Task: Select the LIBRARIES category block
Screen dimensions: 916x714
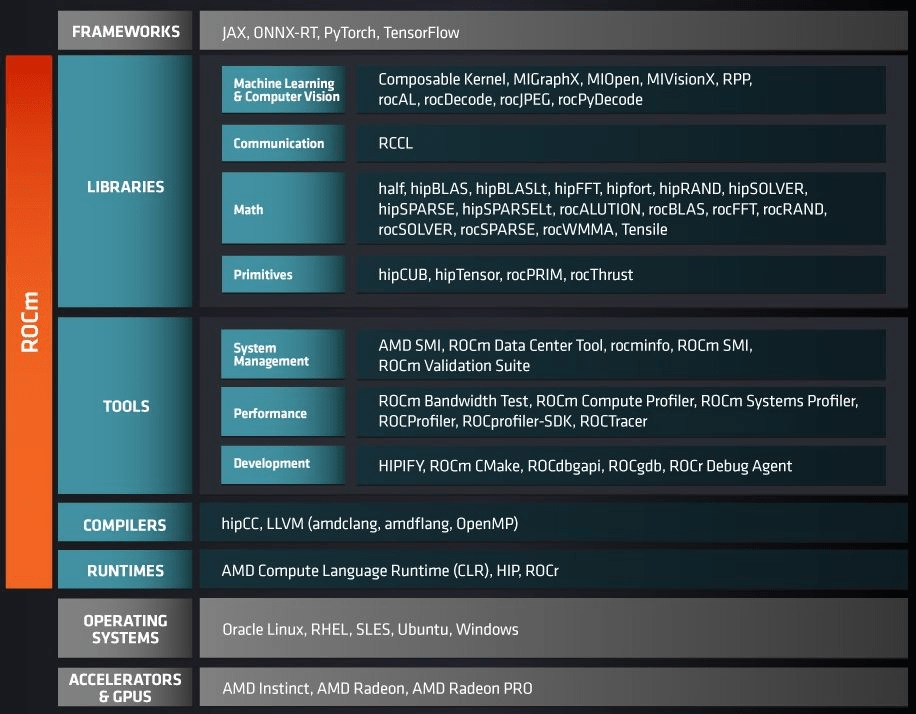Action: click(x=125, y=181)
